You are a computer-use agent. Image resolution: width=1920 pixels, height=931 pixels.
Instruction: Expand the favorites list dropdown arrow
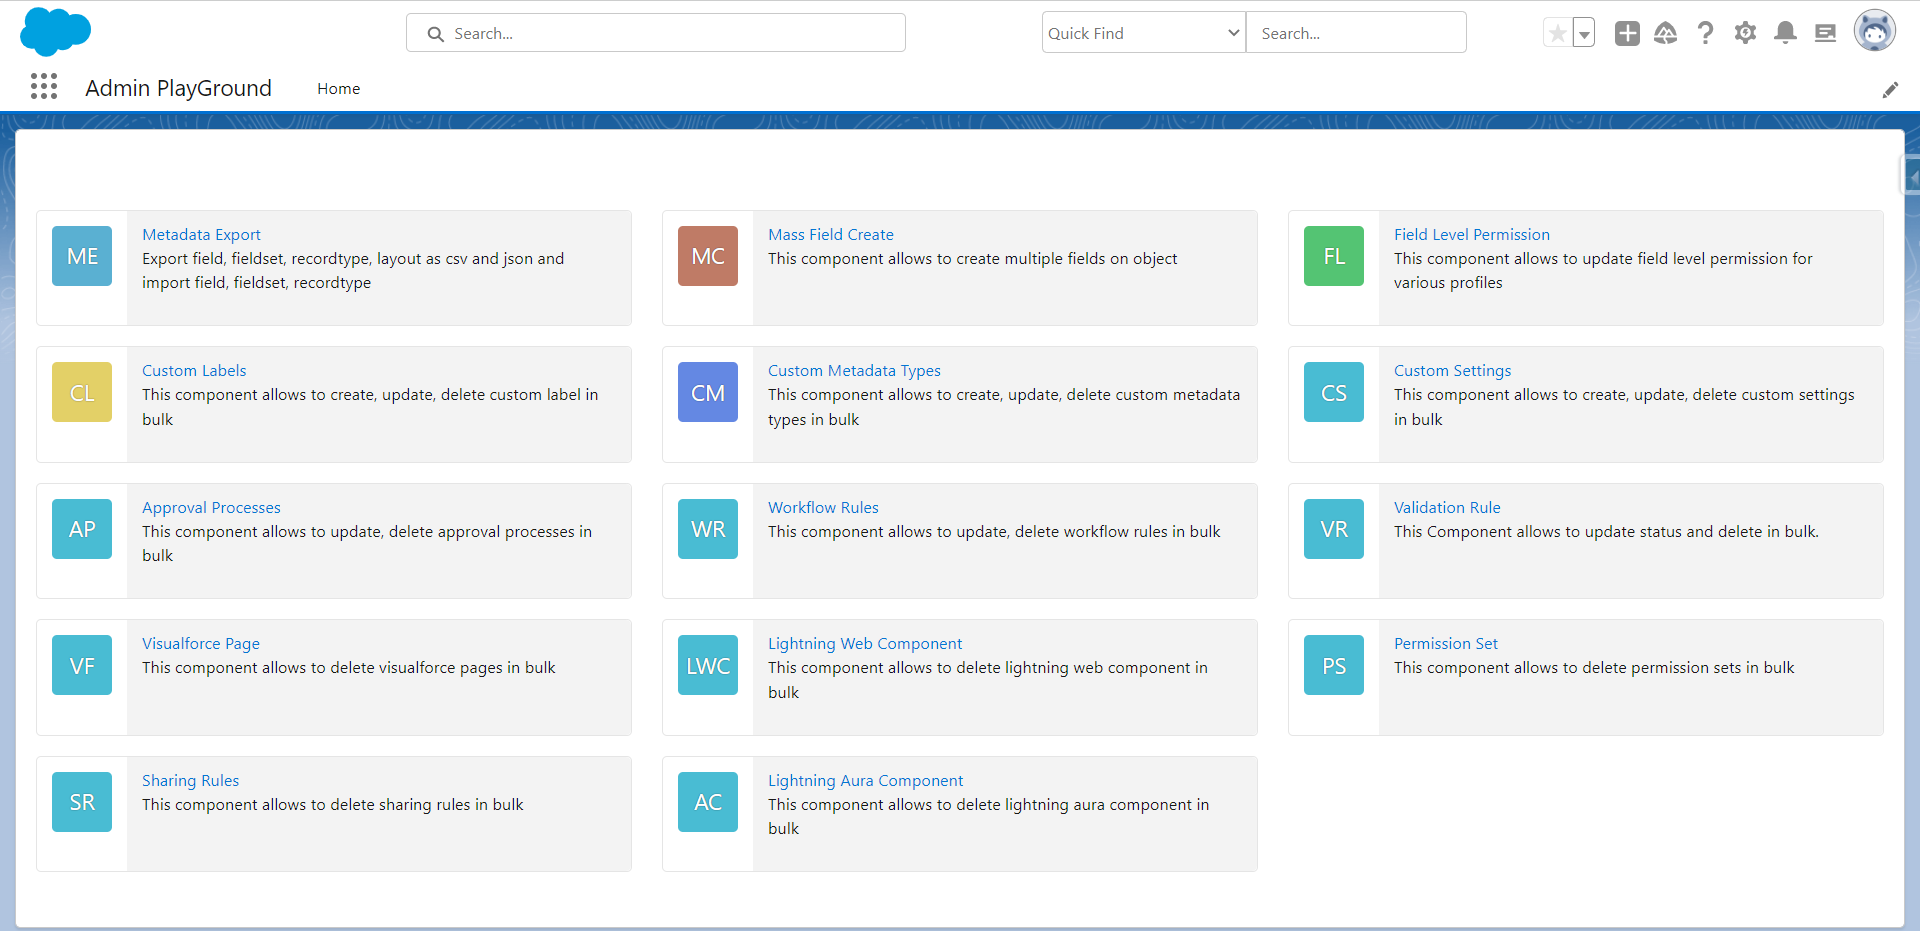pyautogui.click(x=1584, y=33)
